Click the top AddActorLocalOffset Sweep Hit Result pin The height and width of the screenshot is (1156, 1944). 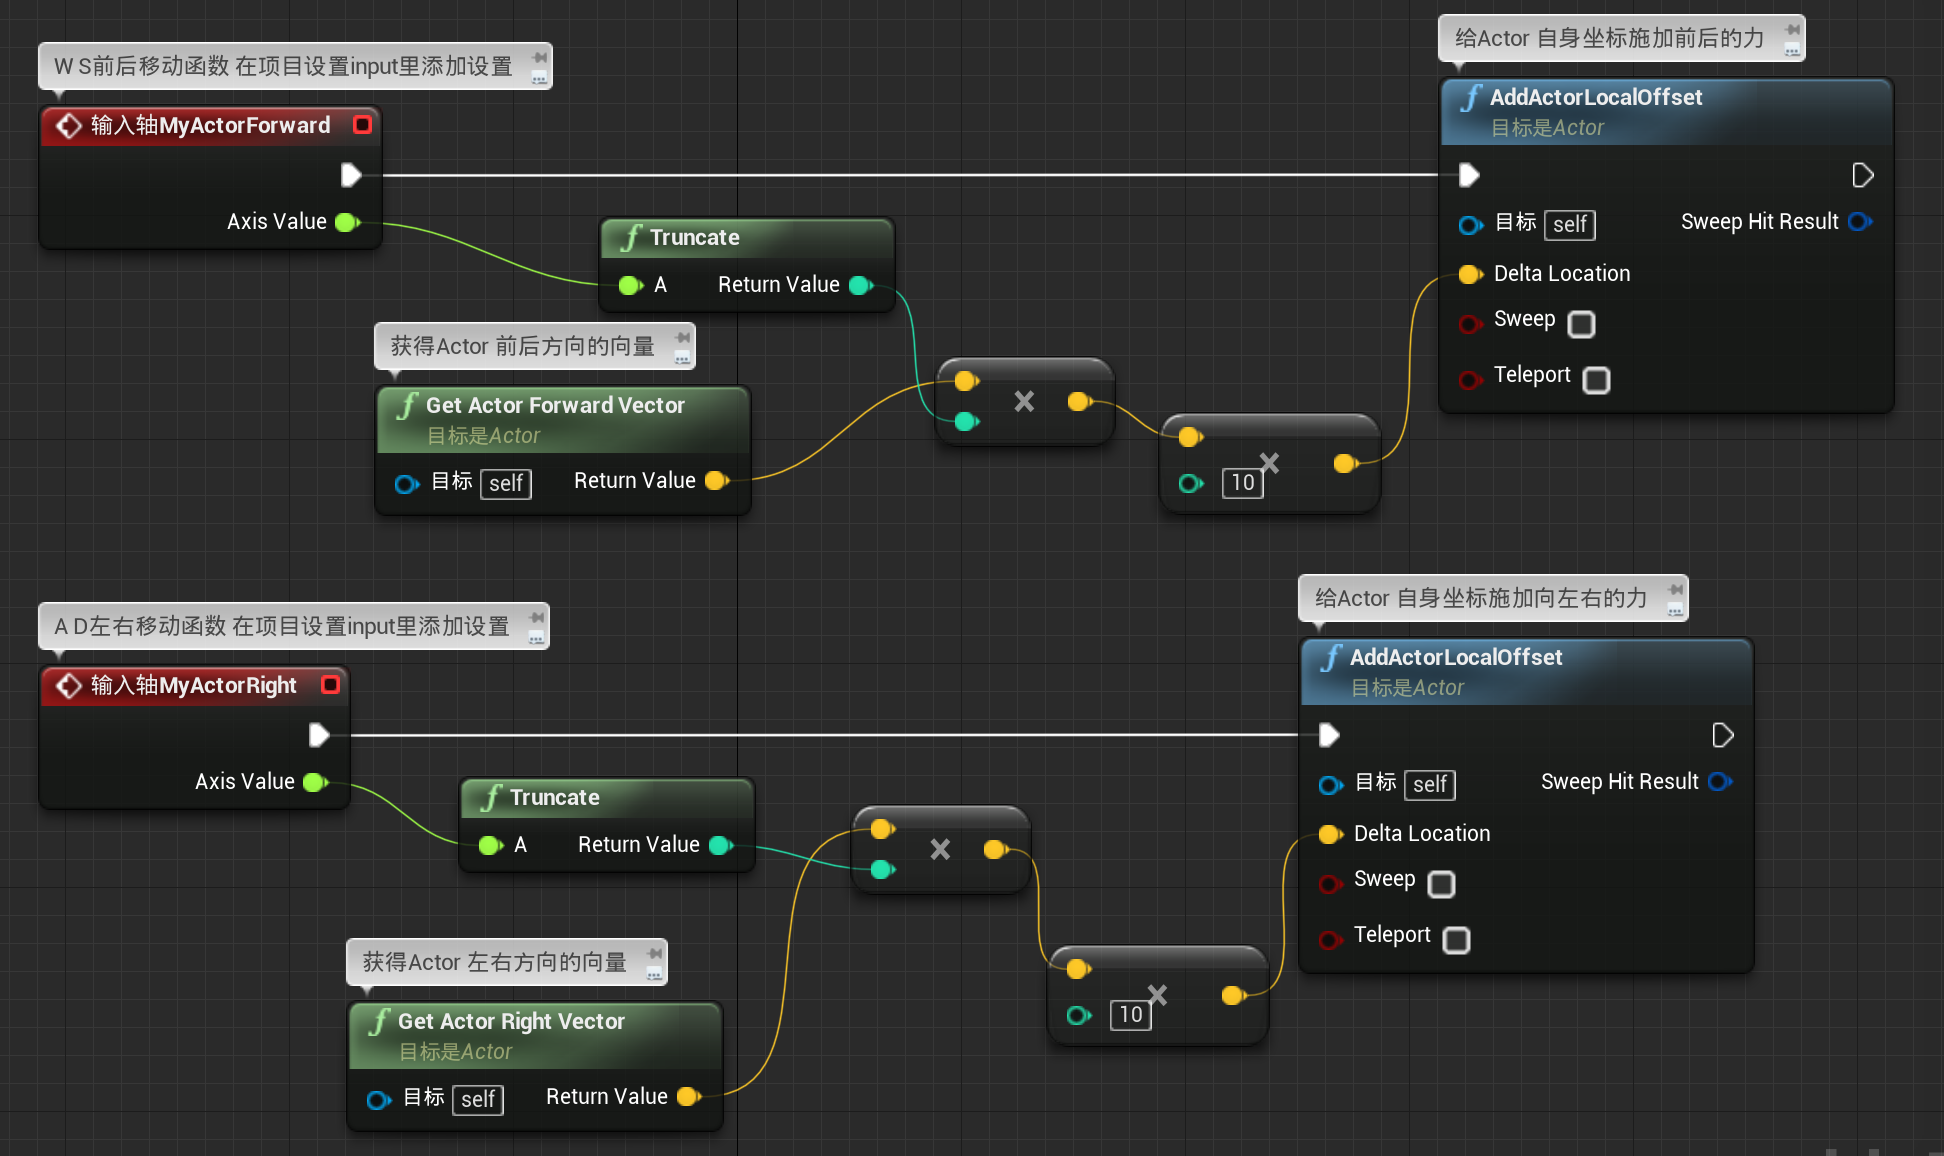click(x=1859, y=222)
